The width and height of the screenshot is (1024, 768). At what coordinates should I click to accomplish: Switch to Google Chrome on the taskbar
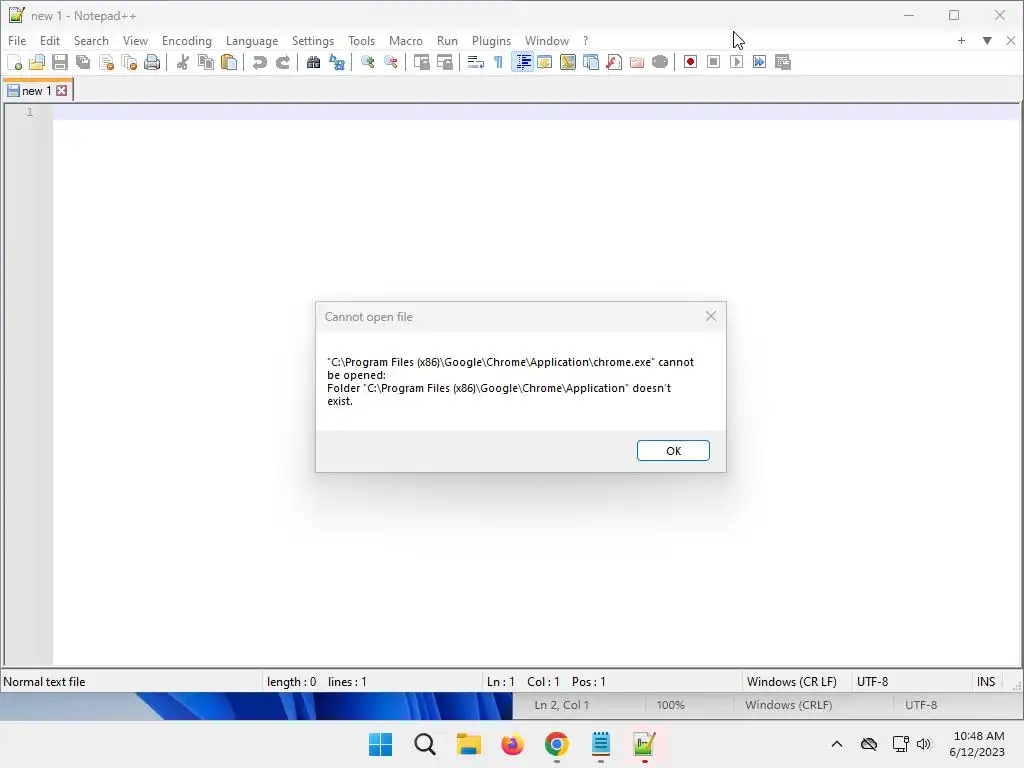point(556,744)
